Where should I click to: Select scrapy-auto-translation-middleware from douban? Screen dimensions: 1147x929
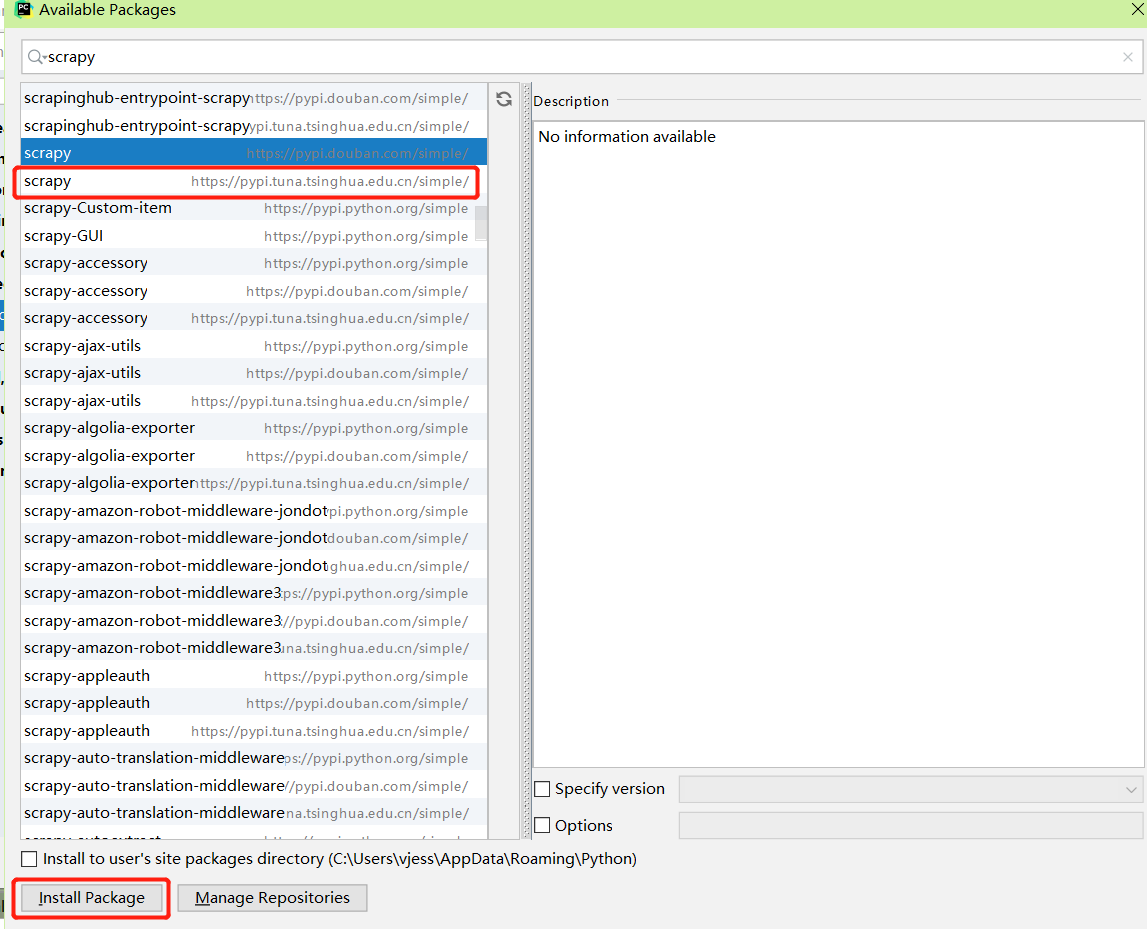254,786
